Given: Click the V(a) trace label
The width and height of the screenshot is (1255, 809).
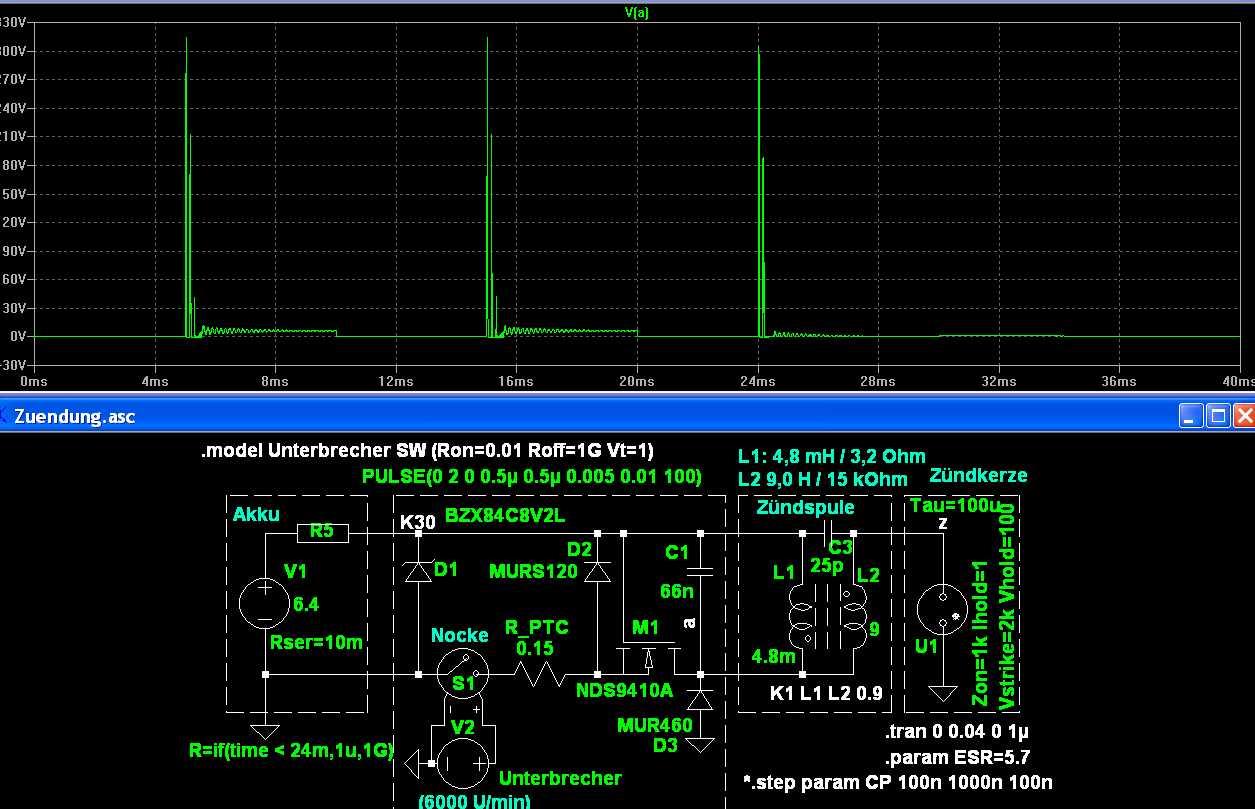Looking at the screenshot, I should point(635,13).
